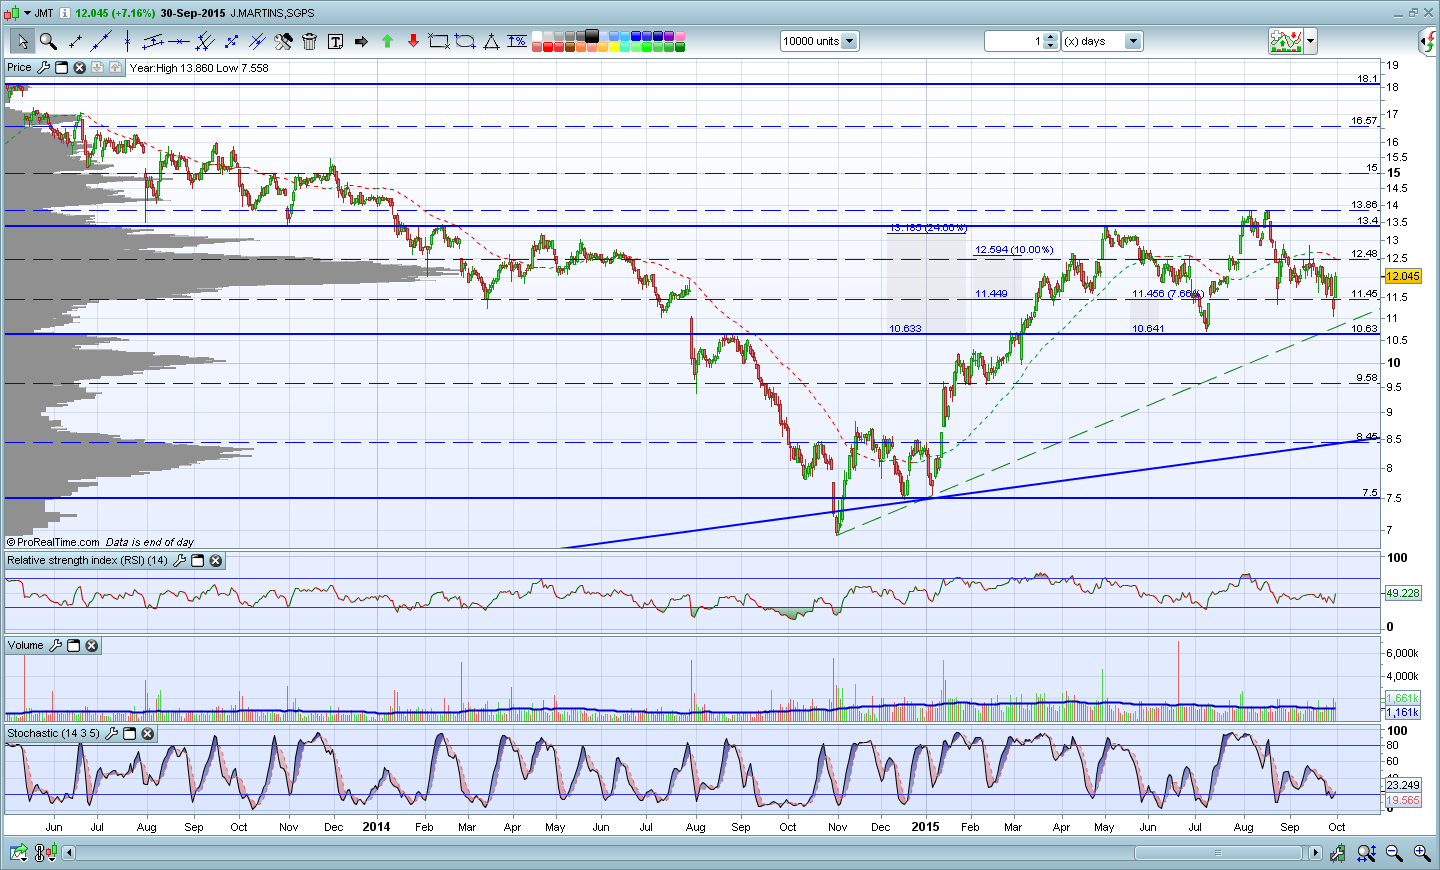
Task: Open Stochastic indicator wrench settings
Action: [112, 734]
